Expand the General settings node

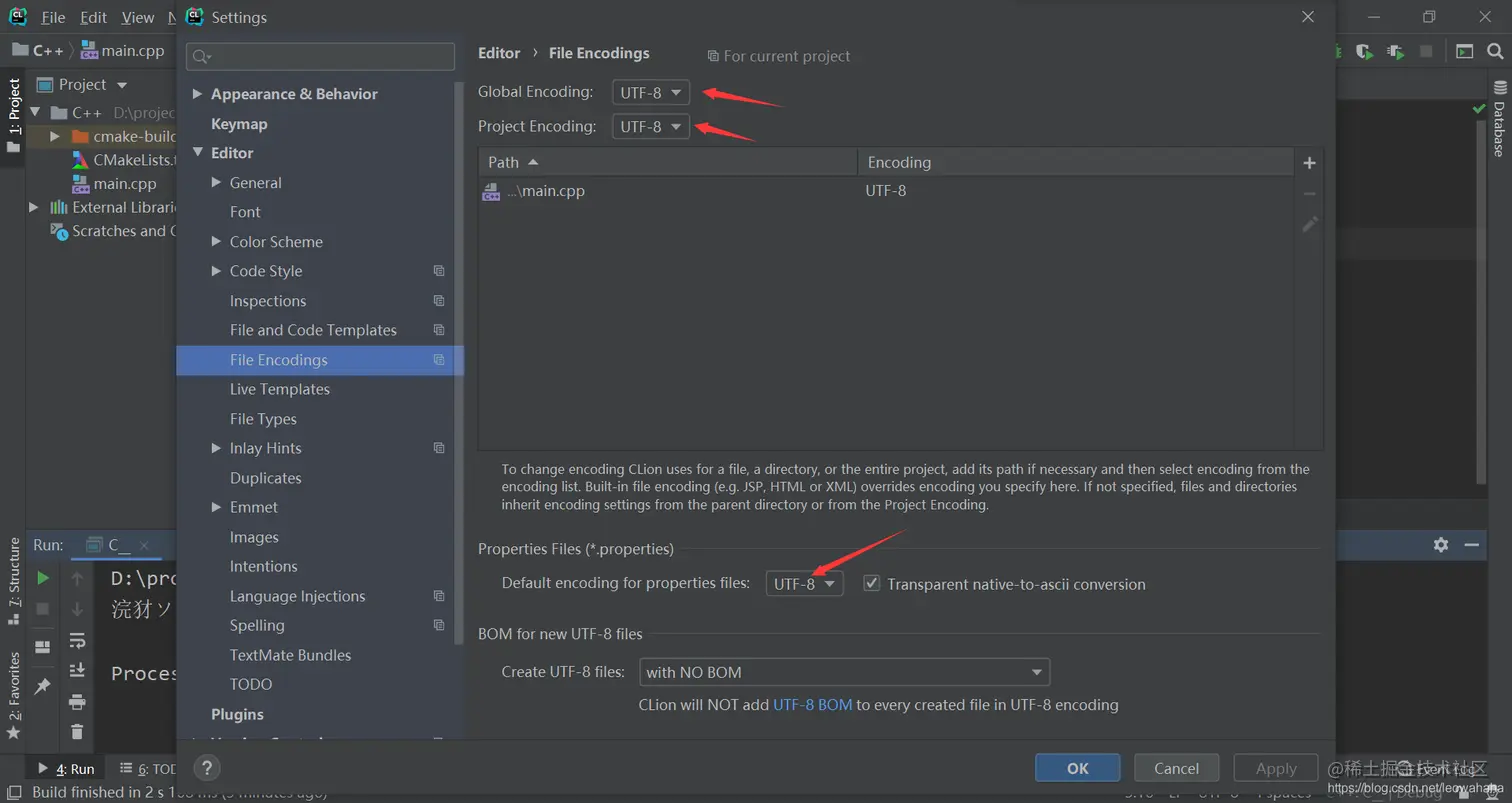coord(216,183)
